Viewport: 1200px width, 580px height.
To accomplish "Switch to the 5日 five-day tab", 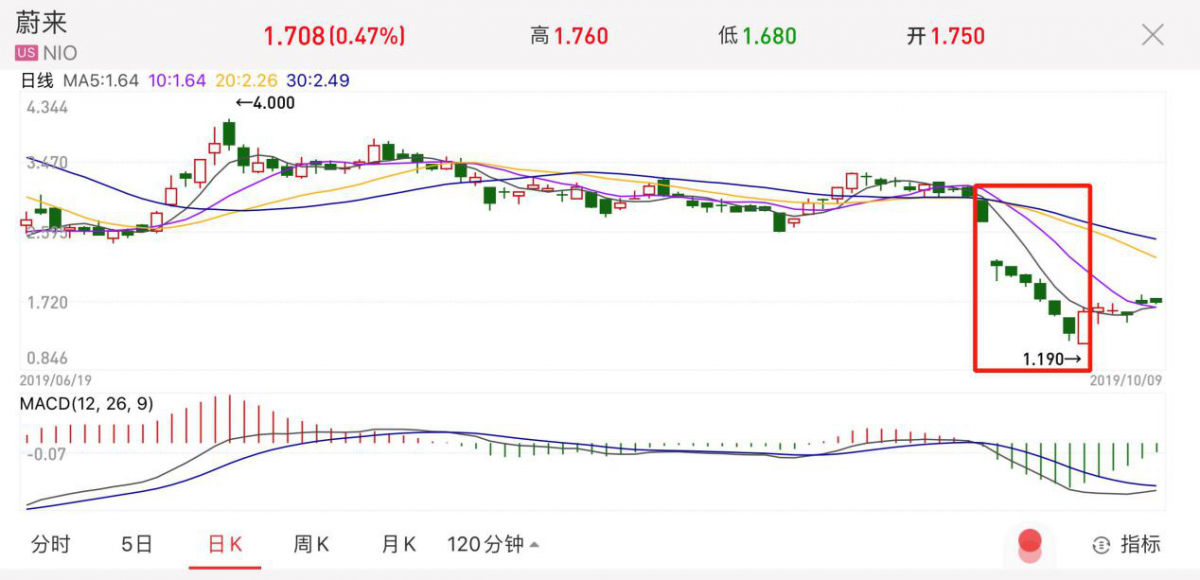I will [x=137, y=544].
